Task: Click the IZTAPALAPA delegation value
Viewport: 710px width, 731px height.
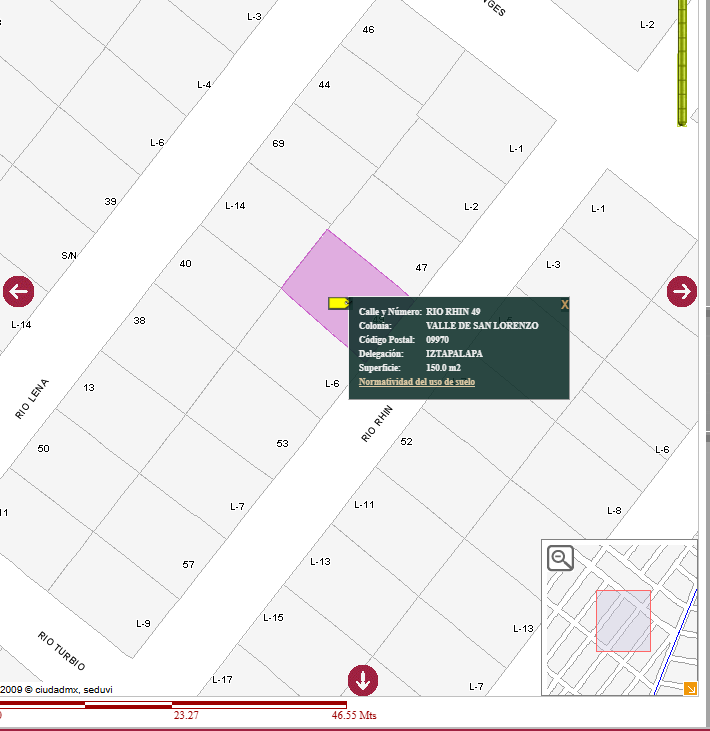Action: 454,354
